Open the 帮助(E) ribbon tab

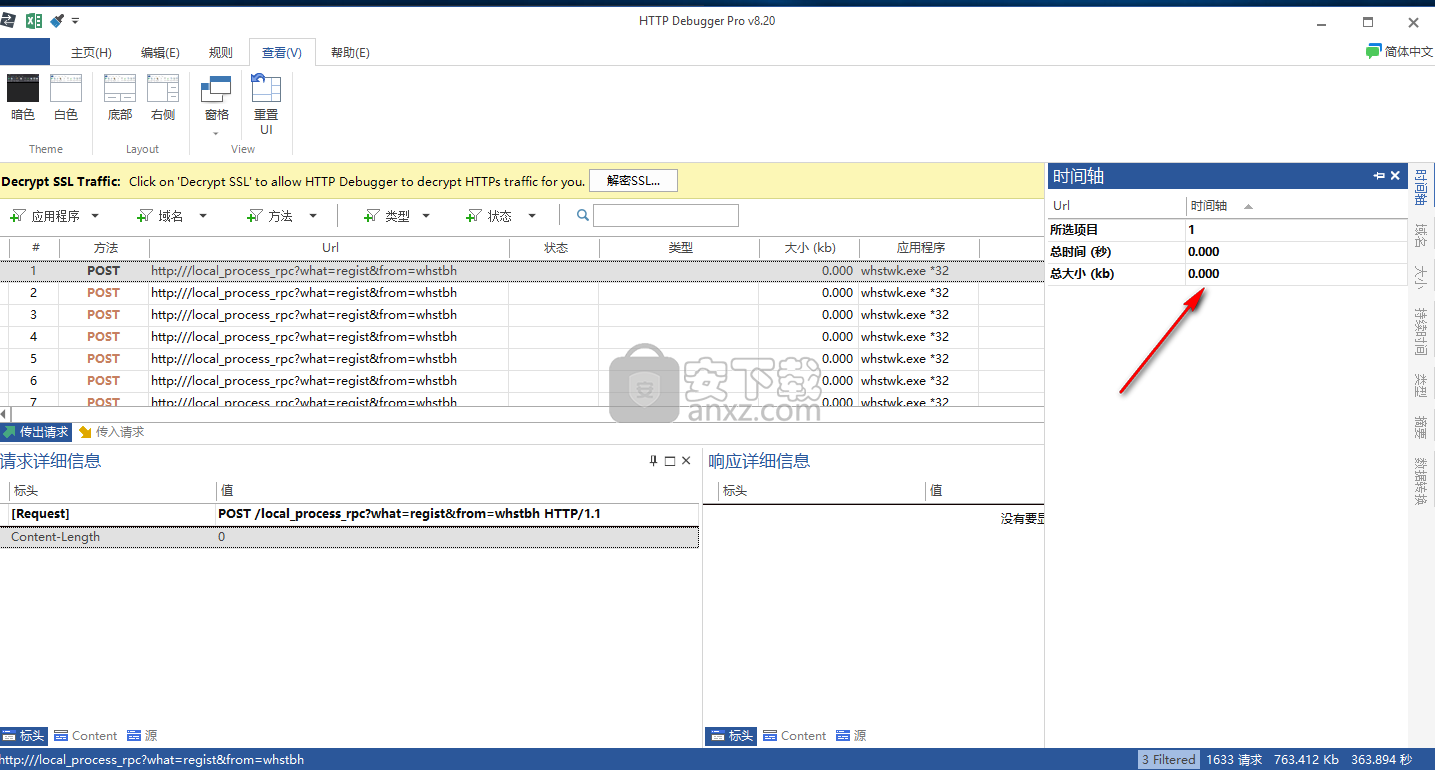tap(350, 53)
